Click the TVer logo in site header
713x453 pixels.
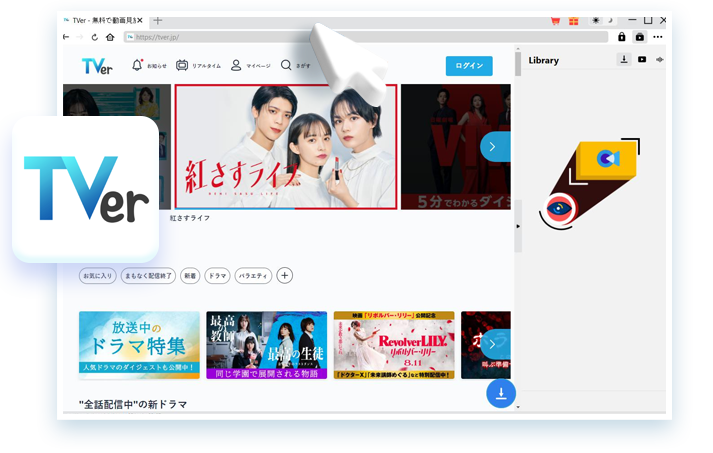click(97, 66)
